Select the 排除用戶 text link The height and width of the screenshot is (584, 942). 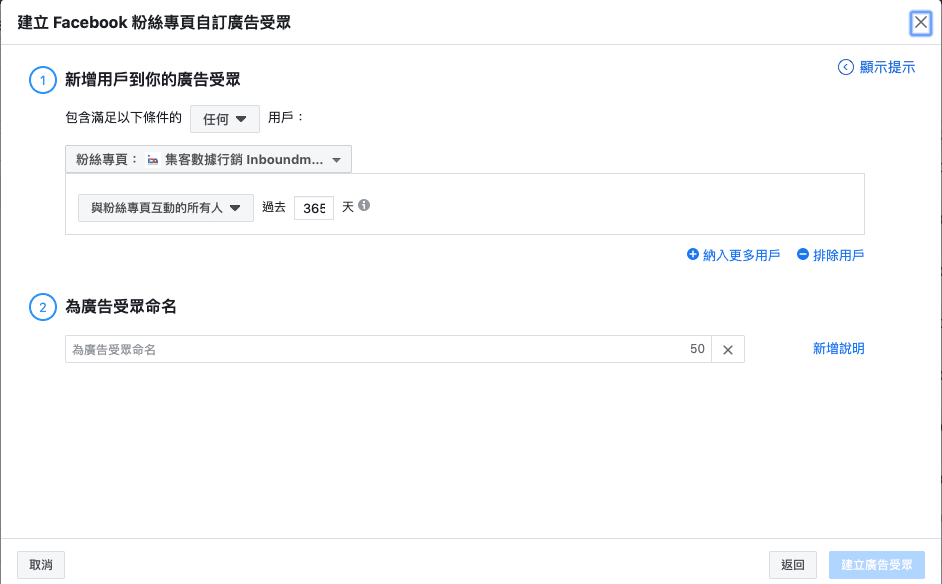[838, 255]
